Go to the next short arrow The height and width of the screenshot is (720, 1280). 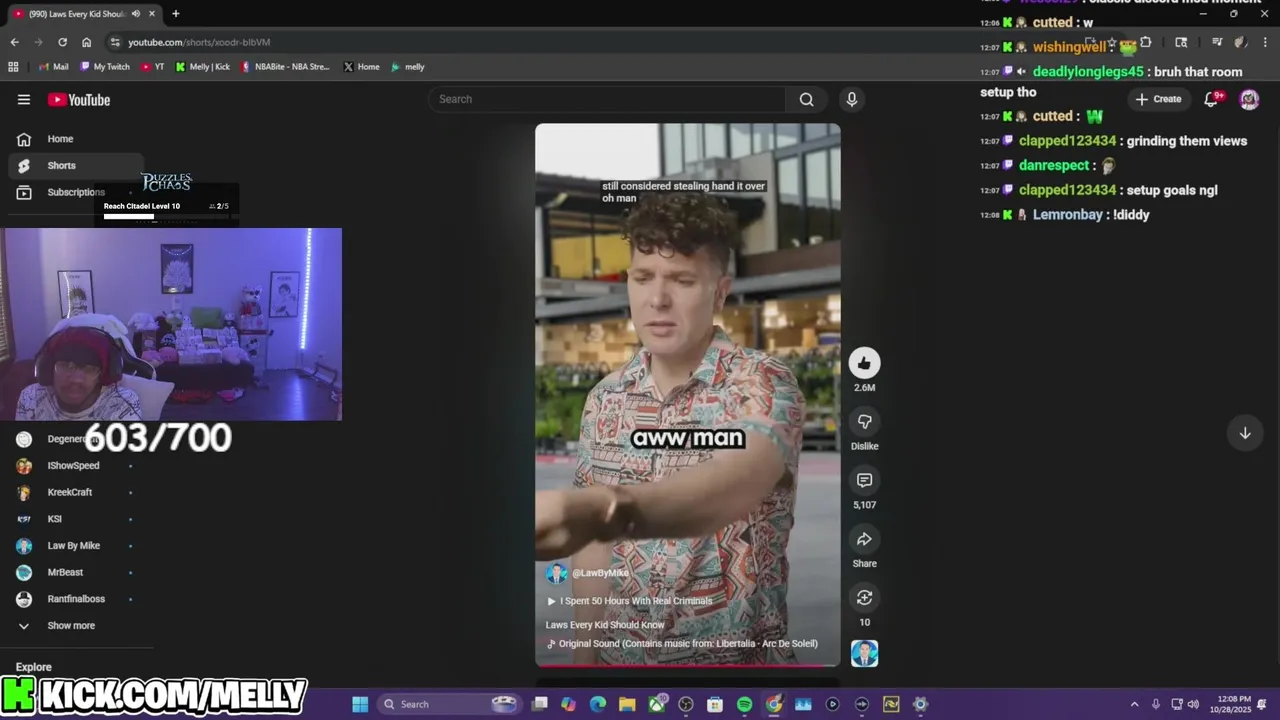pos(1245,433)
